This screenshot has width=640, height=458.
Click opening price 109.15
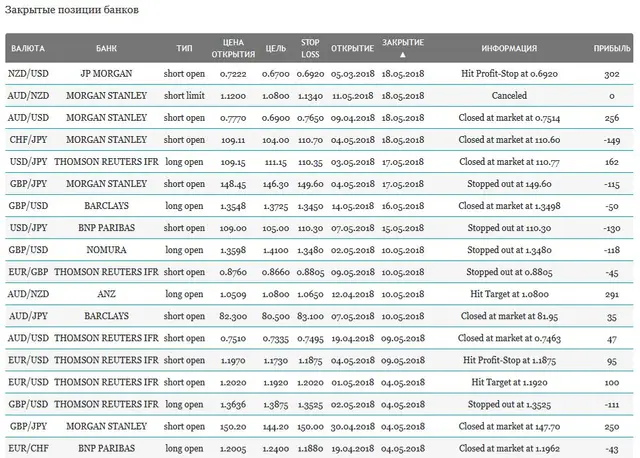click(x=233, y=162)
